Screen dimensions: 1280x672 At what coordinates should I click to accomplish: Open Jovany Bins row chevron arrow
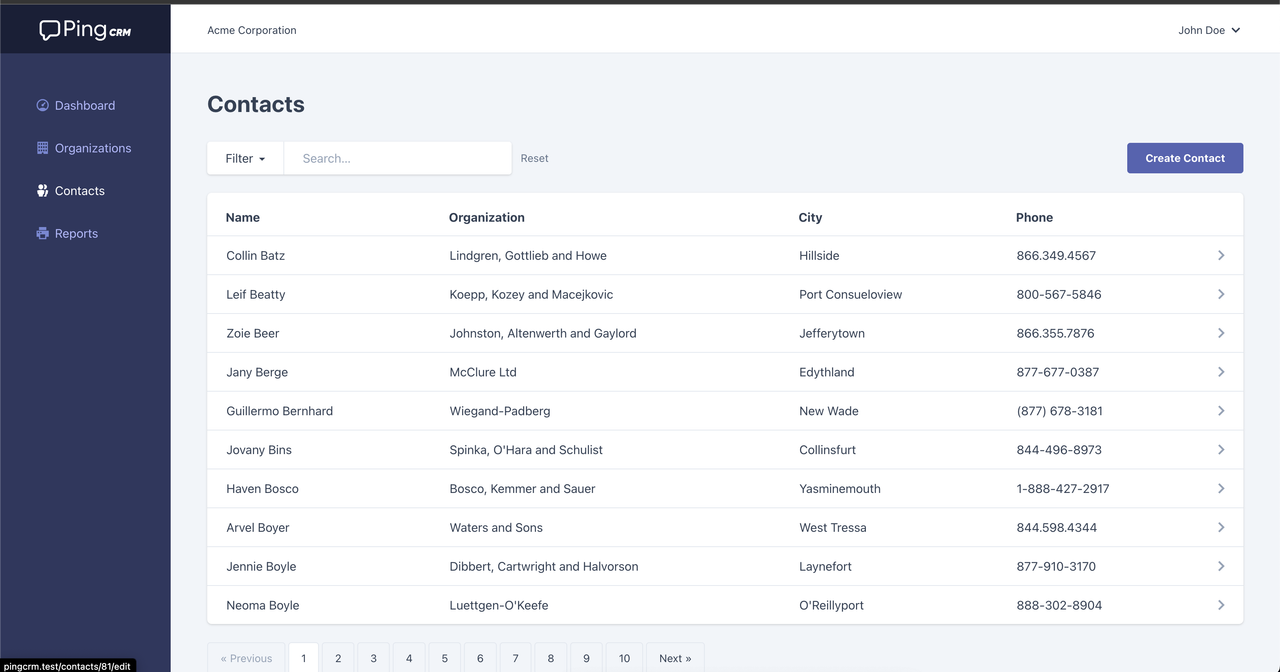1221,450
